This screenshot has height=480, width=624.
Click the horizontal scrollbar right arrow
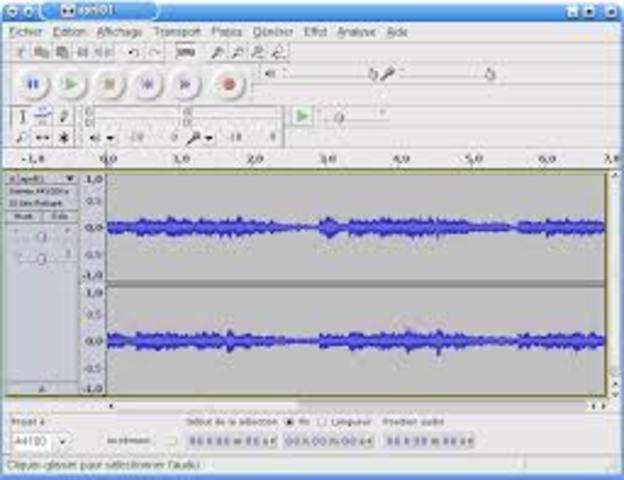click(604, 406)
